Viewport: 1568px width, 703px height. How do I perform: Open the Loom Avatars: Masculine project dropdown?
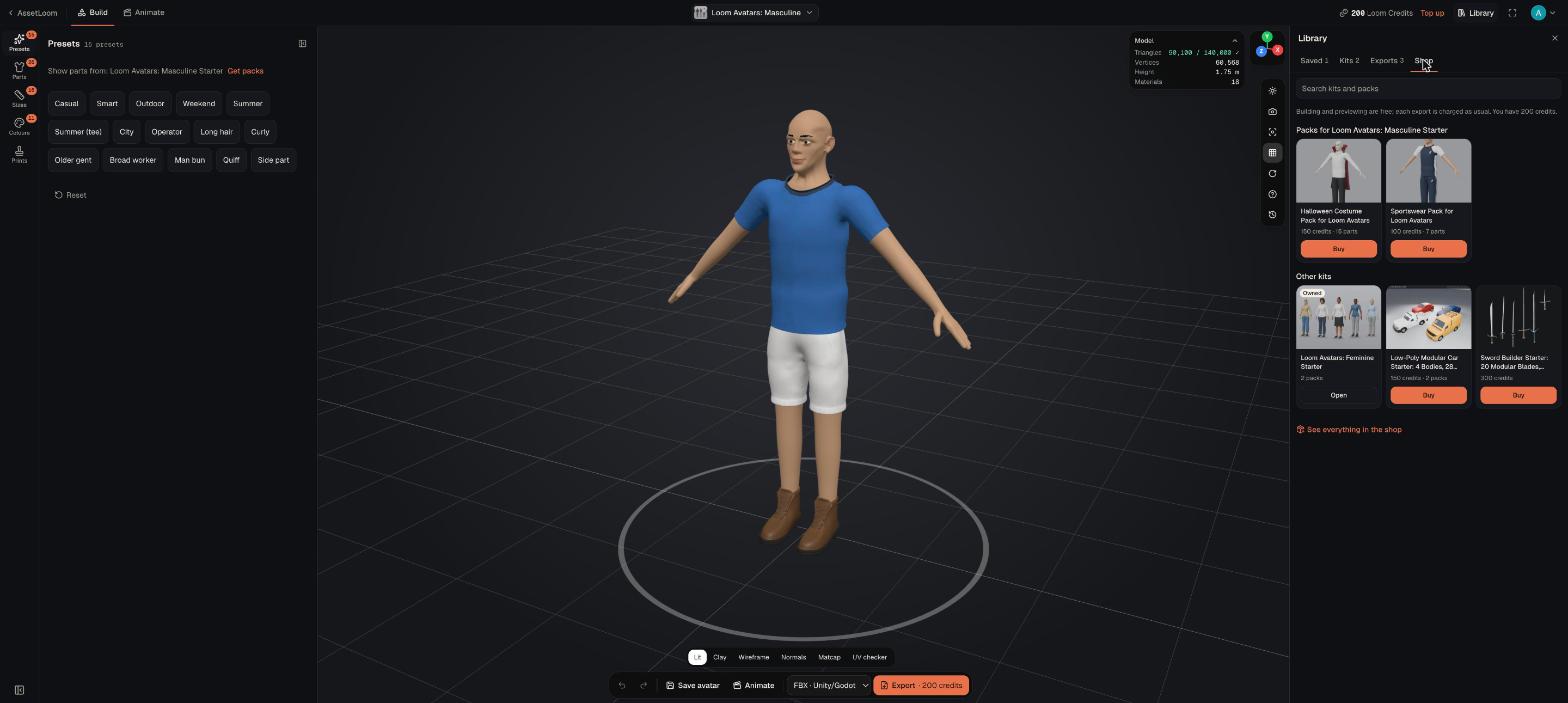755,13
